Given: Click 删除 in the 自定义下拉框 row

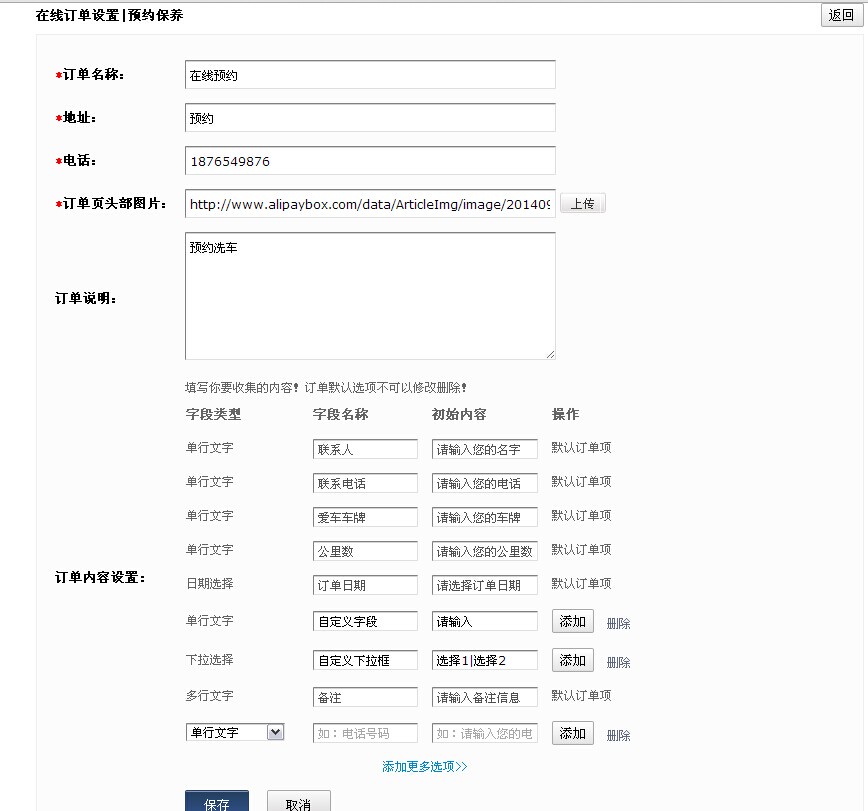Looking at the screenshot, I should point(618,662).
